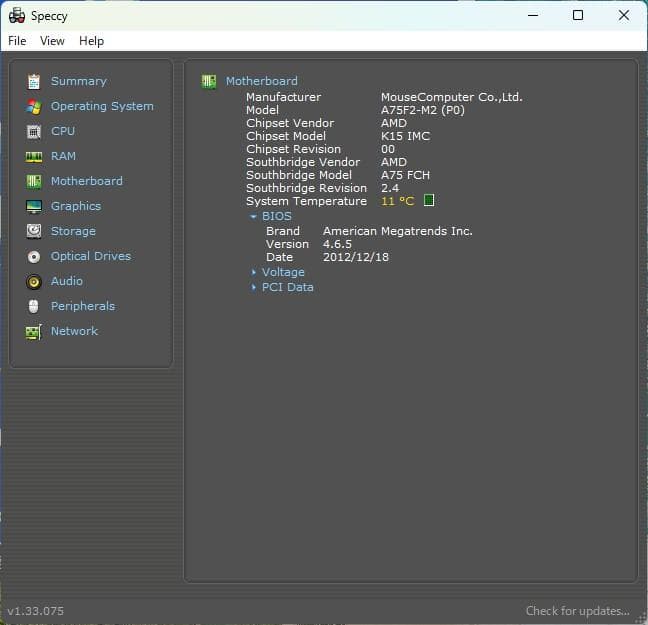Viewport: 648px width, 625px height.
Task: Click the model value A75F2-M2 (P0)
Action: click(423, 110)
